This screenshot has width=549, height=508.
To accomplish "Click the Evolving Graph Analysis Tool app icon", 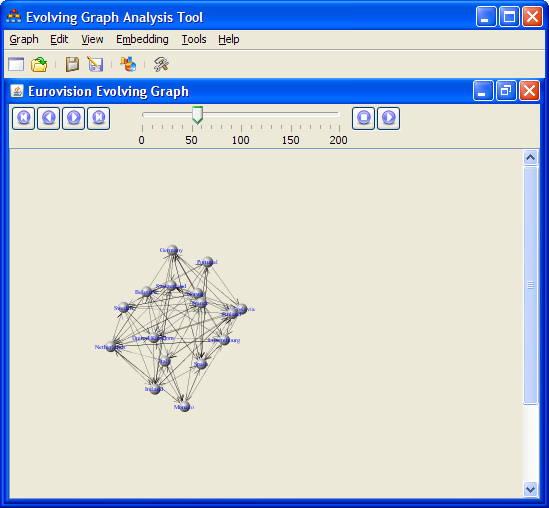I will tap(14, 17).
